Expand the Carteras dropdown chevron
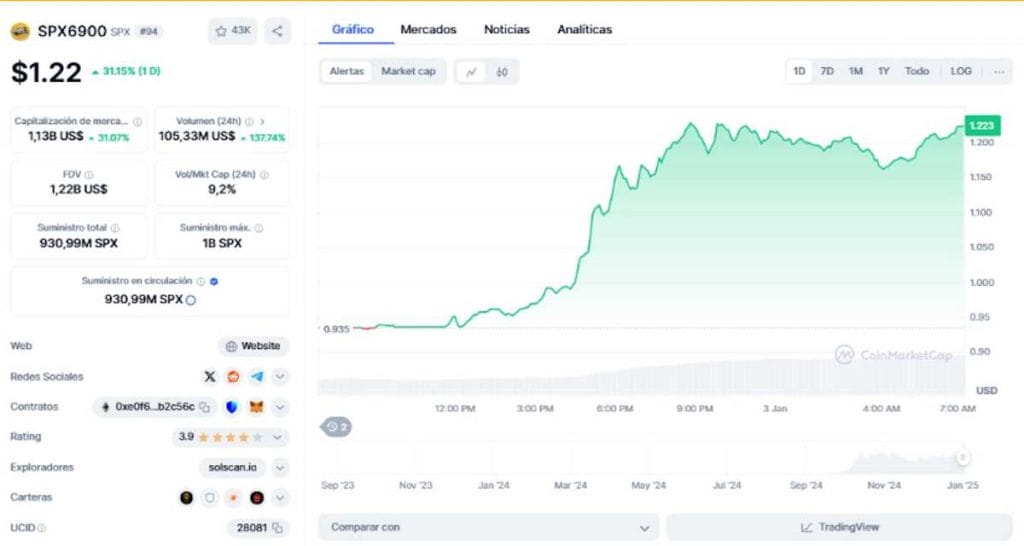Screen dimensions: 1024x546 click(x=280, y=498)
